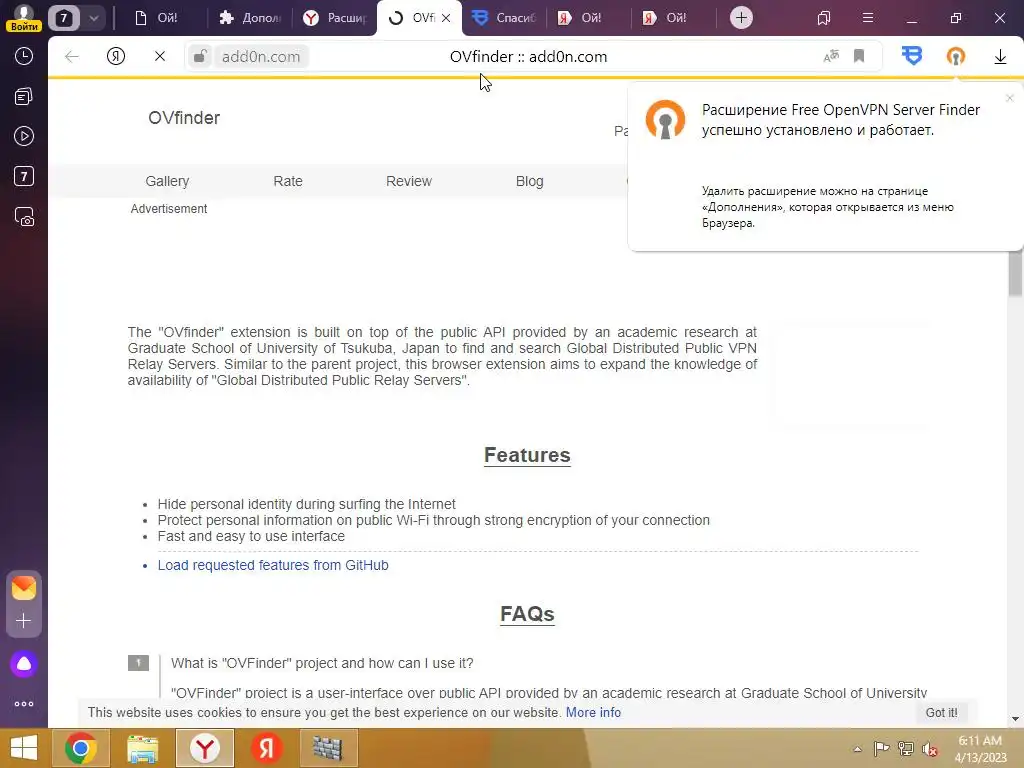Bookmark this page
Screen dimensions: 1024x768
pyautogui.click(x=859, y=56)
